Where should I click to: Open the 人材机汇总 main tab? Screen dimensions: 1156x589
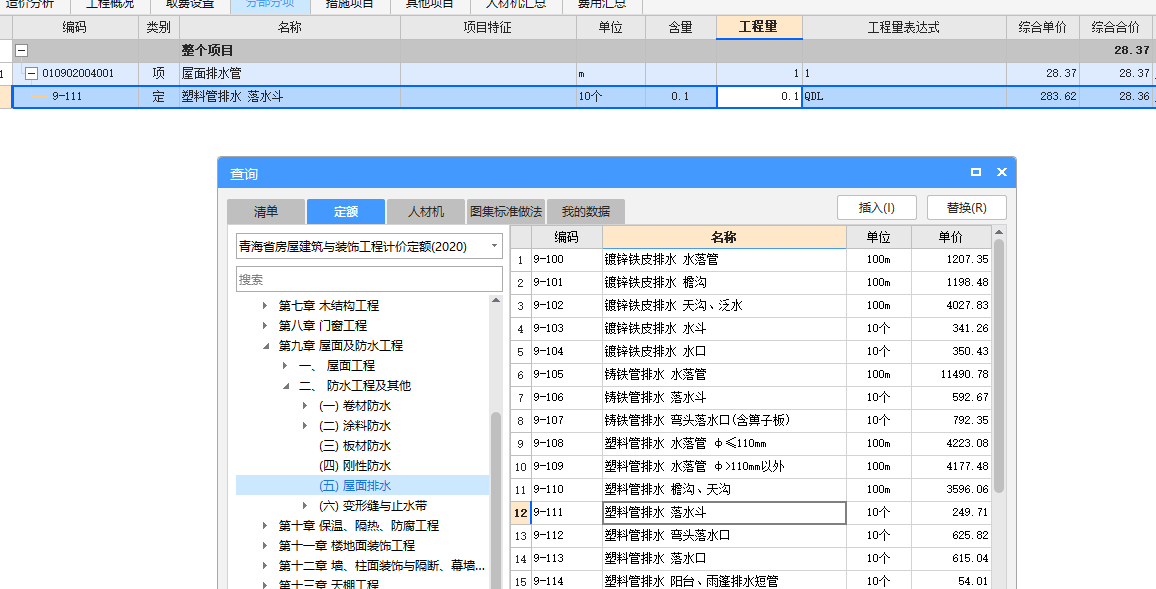516,5
